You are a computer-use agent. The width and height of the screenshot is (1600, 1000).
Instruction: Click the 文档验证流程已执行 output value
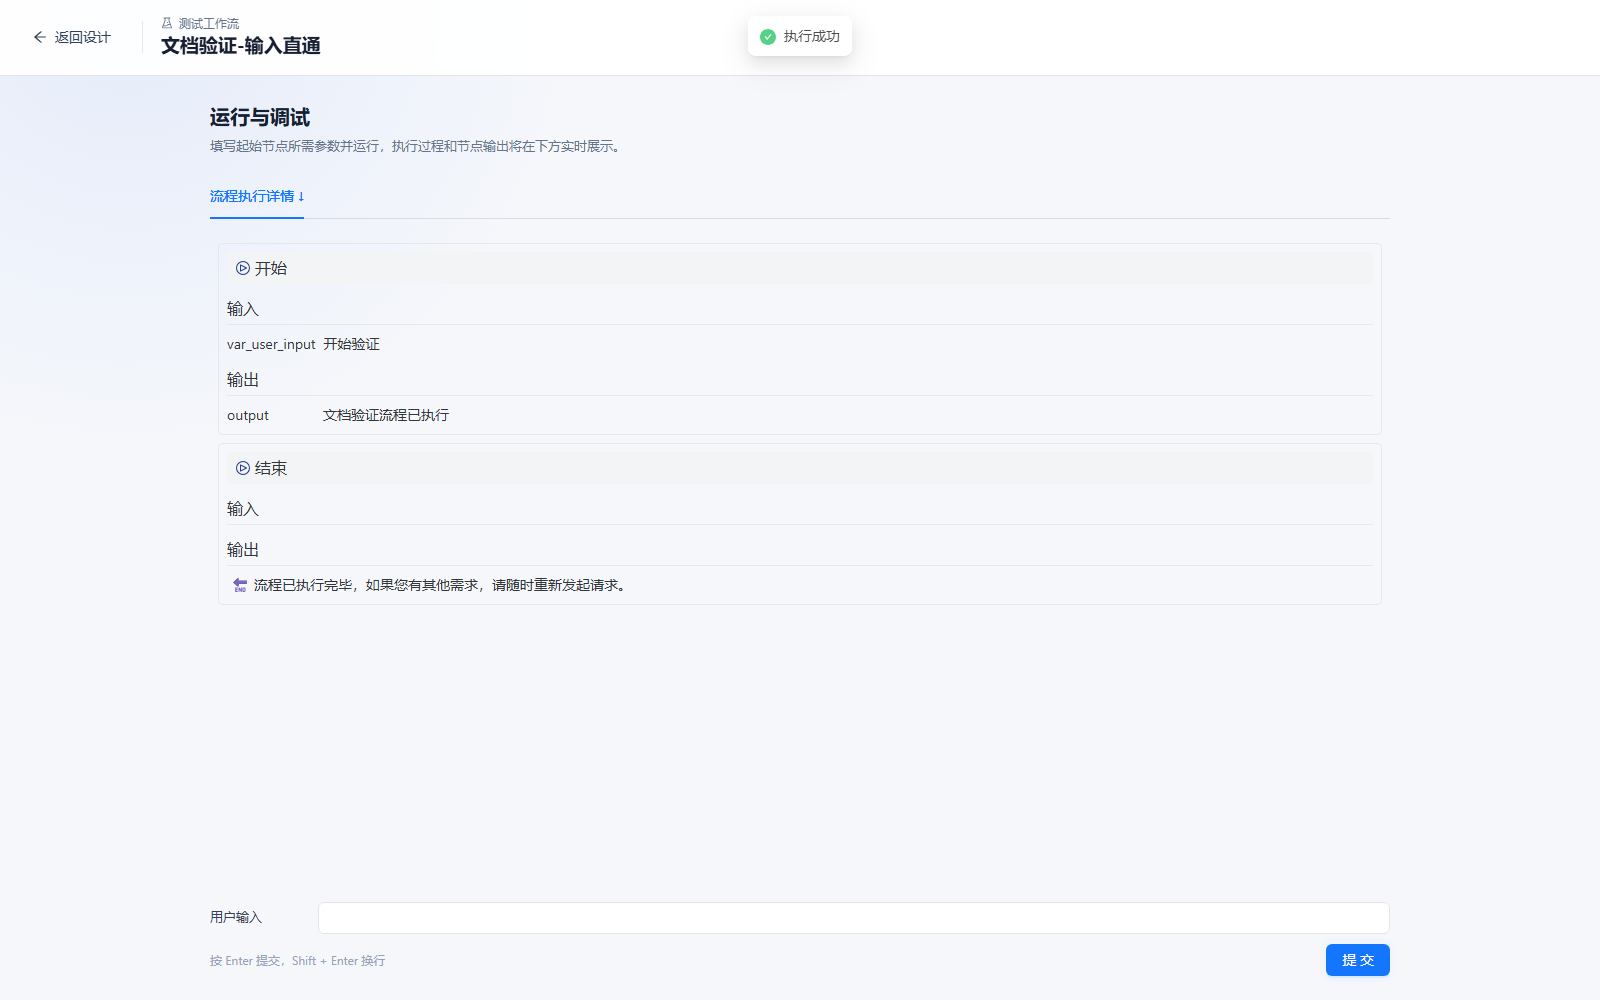(386, 416)
